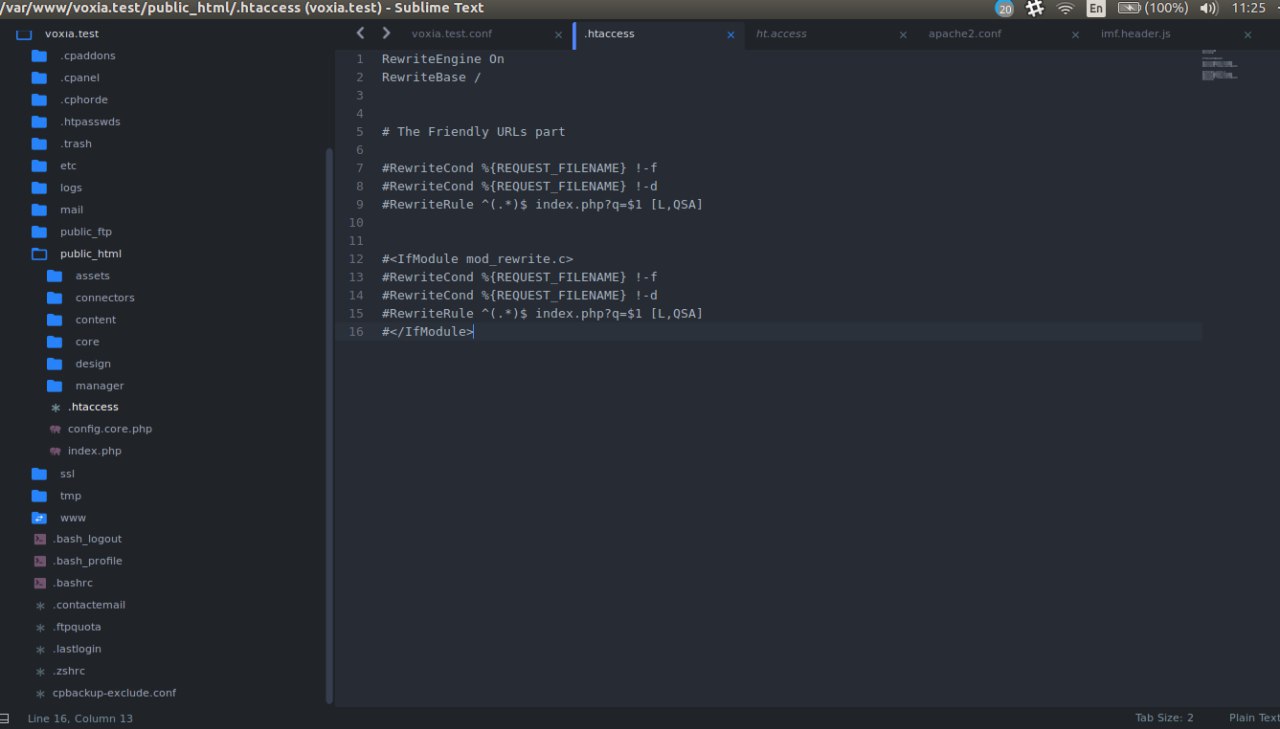Close the apache2.conf tab
Viewport: 1280px width, 729px height.
click(x=1075, y=35)
